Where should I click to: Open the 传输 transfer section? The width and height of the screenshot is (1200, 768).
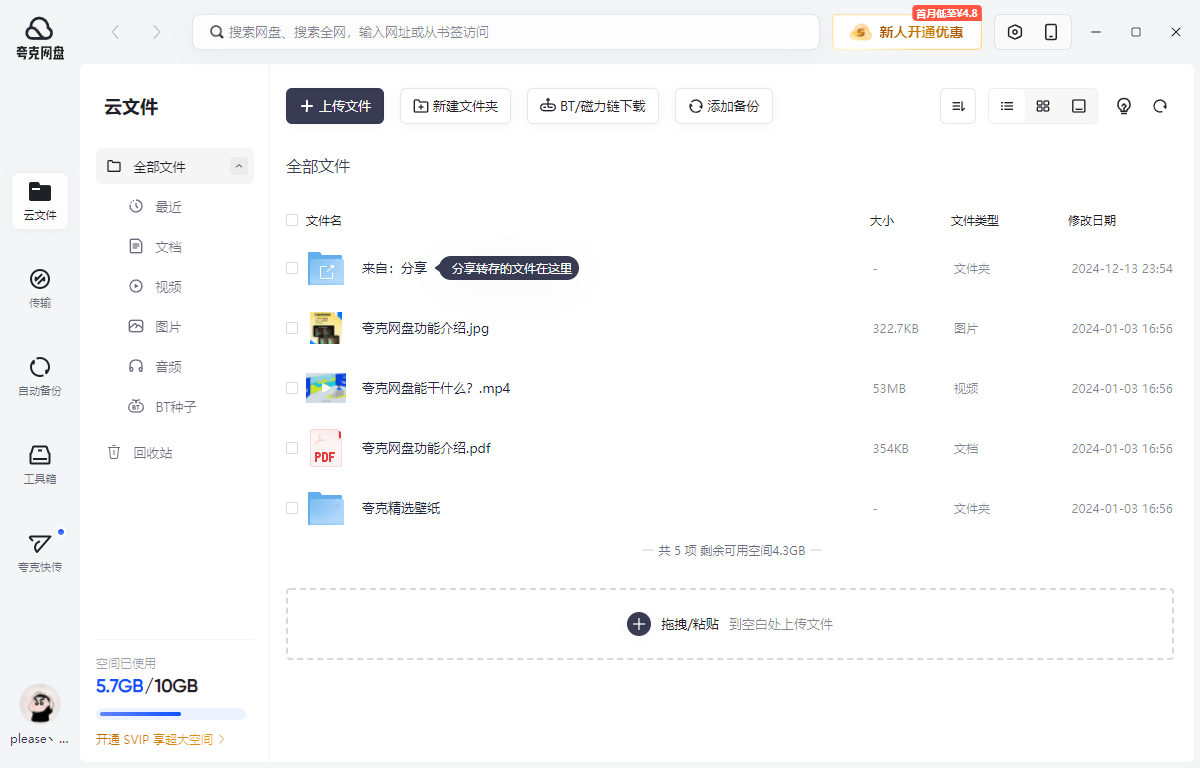pyautogui.click(x=40, y=289)
